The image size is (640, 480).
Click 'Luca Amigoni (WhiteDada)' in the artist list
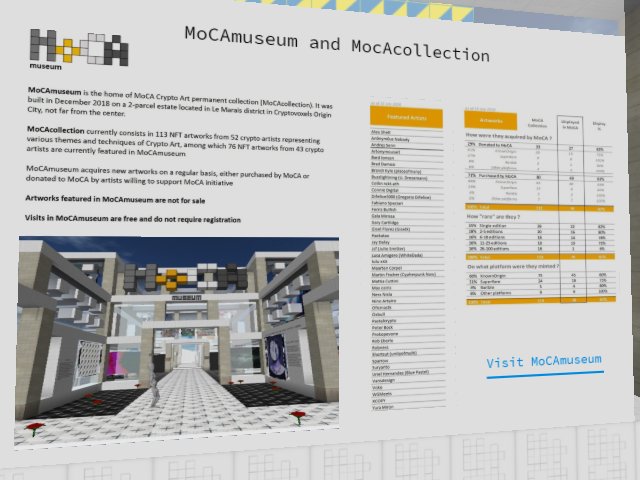[397, 255]
